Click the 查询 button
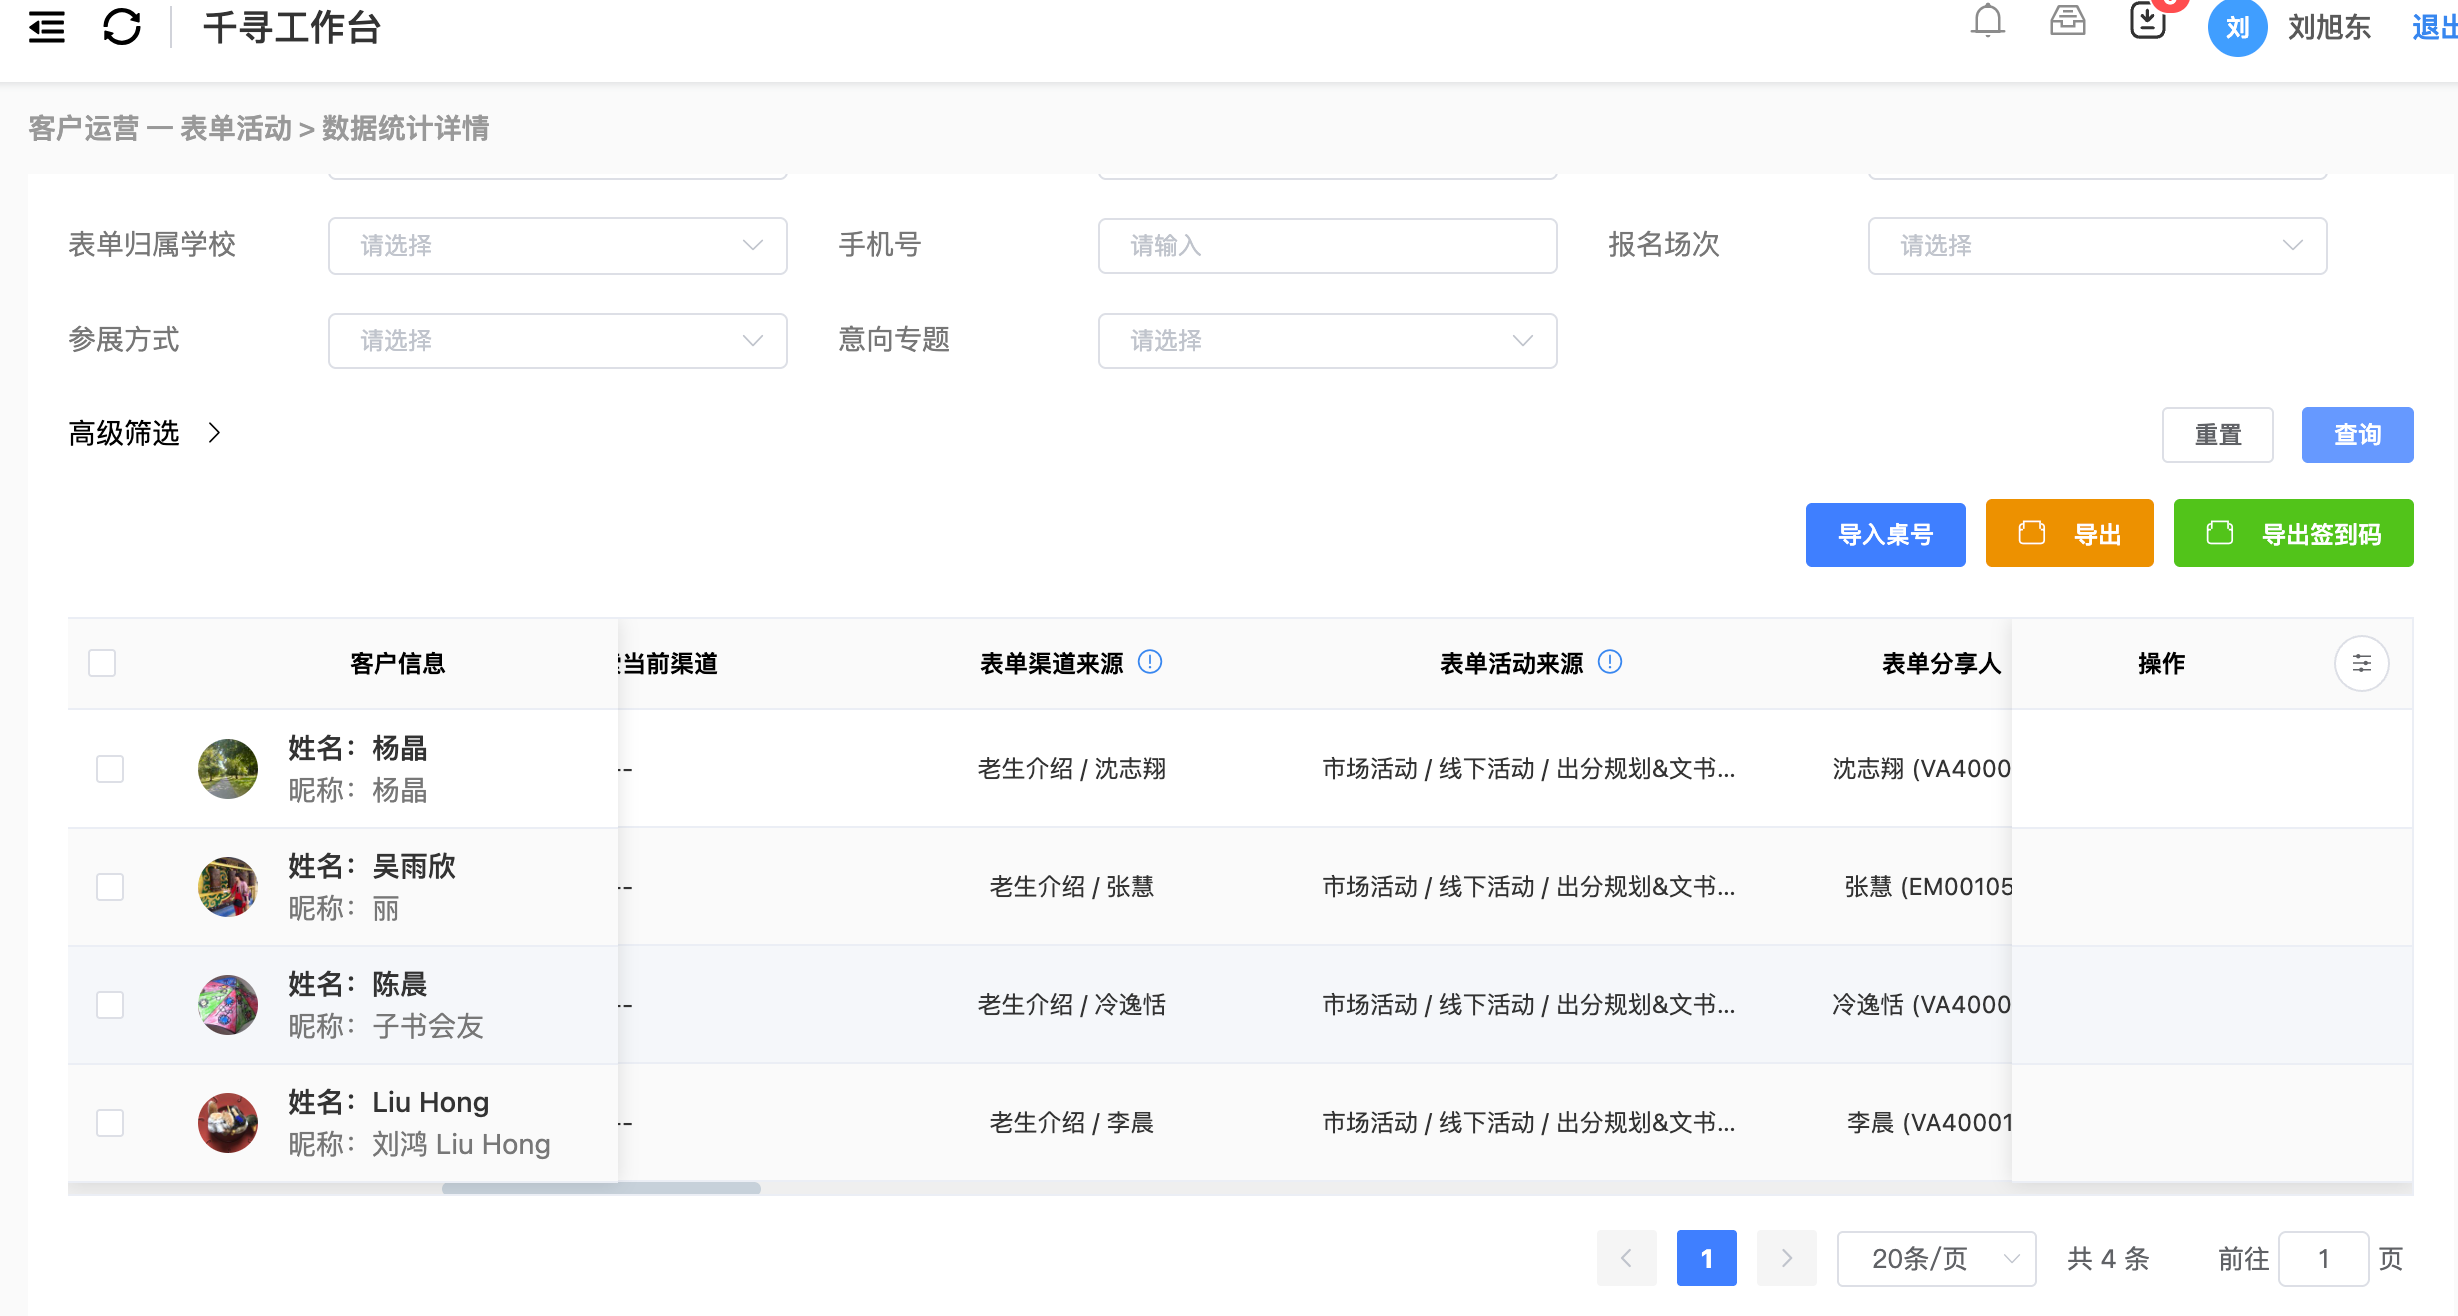The height and width of the screenshot is (1316, 2458). 2356,435
